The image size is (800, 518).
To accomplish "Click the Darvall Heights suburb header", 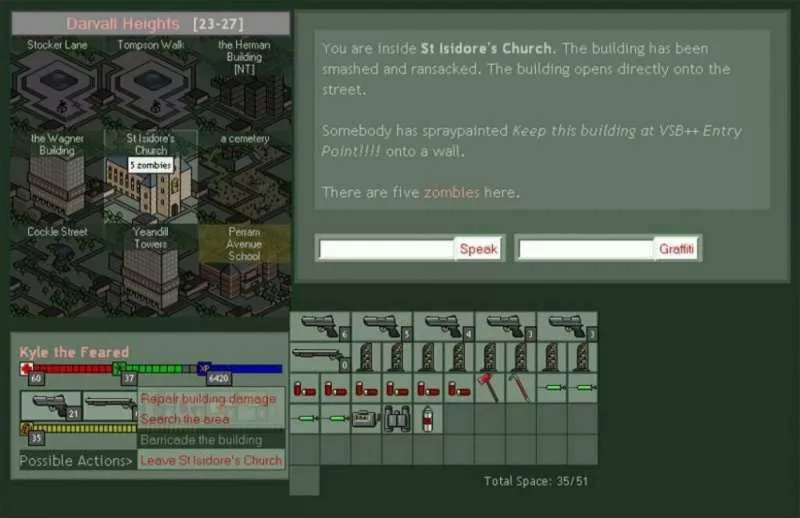I will tap(122, 23).
